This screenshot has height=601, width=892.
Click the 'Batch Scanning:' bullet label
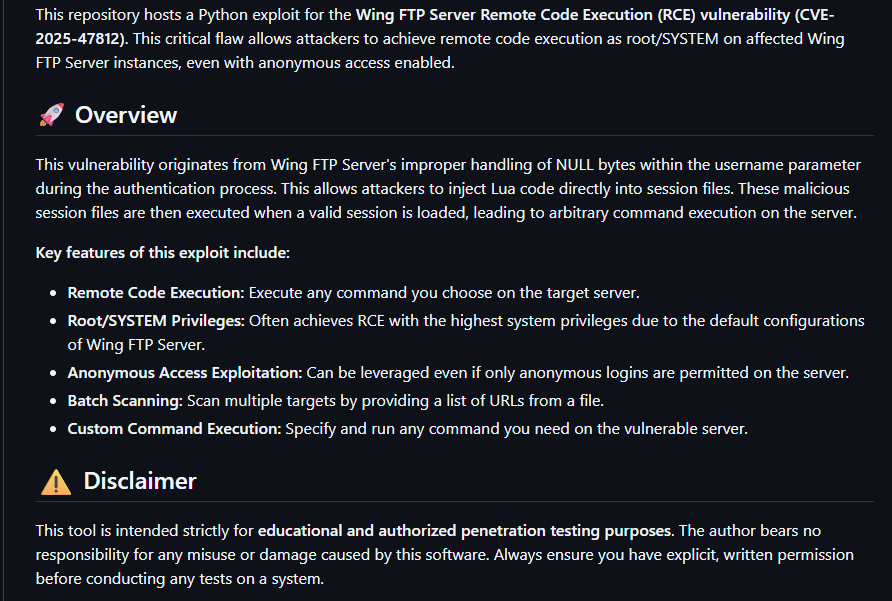(125, 401)
